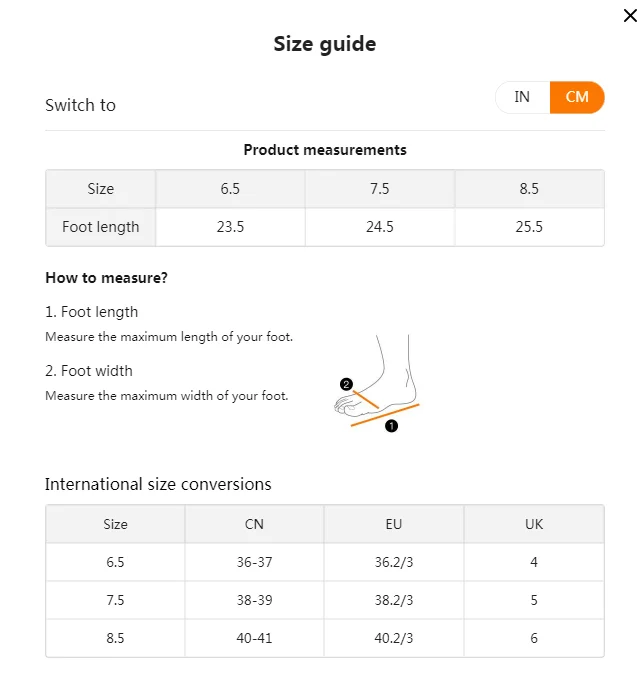The image size is (637, 698).
Task: Click the UK column header
Action: coord(534,524)
